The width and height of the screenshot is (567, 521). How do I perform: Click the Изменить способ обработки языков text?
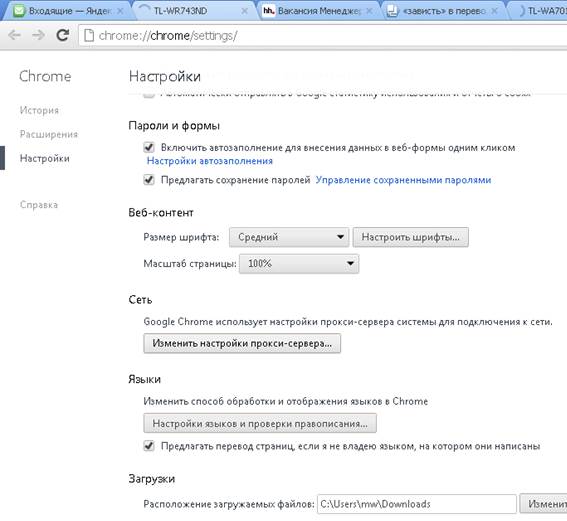[286, 401]
